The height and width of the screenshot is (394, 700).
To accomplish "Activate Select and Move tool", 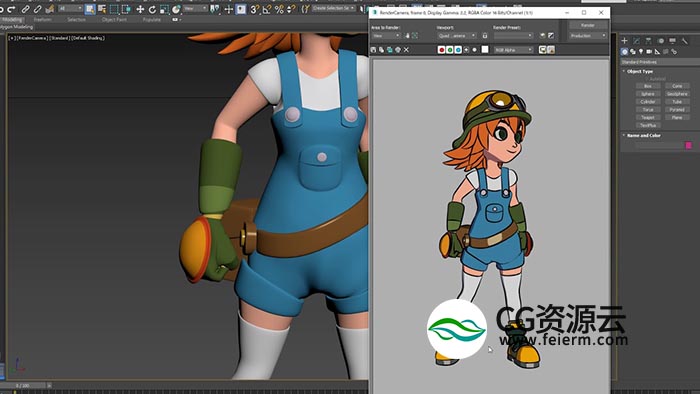I will pyautogui.click(x=140, y=9).
